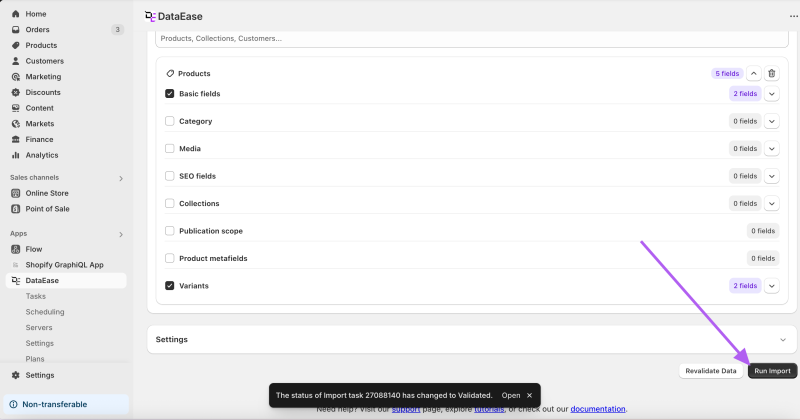800x420 pixels.
Task: Click the Non-transferable info icon
Action: 13,404
